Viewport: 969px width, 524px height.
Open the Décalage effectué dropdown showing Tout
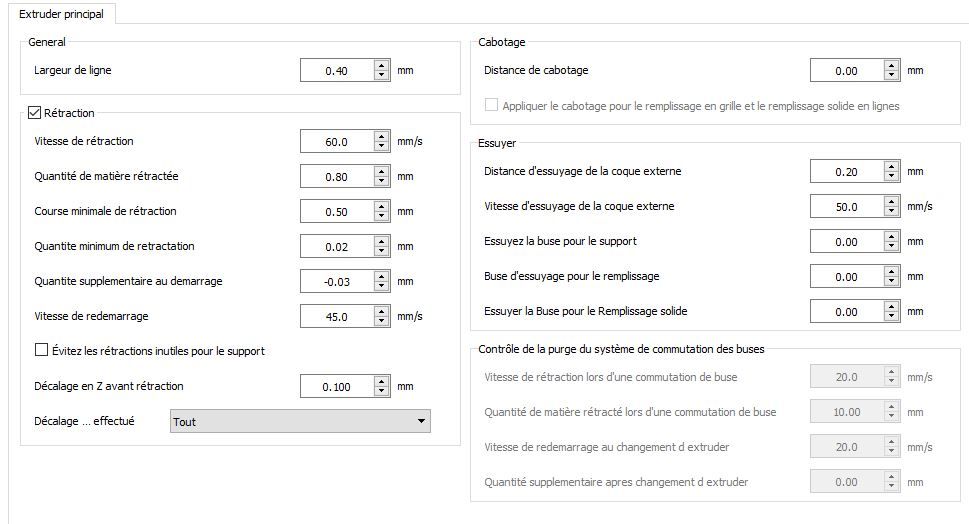[300, 421]
